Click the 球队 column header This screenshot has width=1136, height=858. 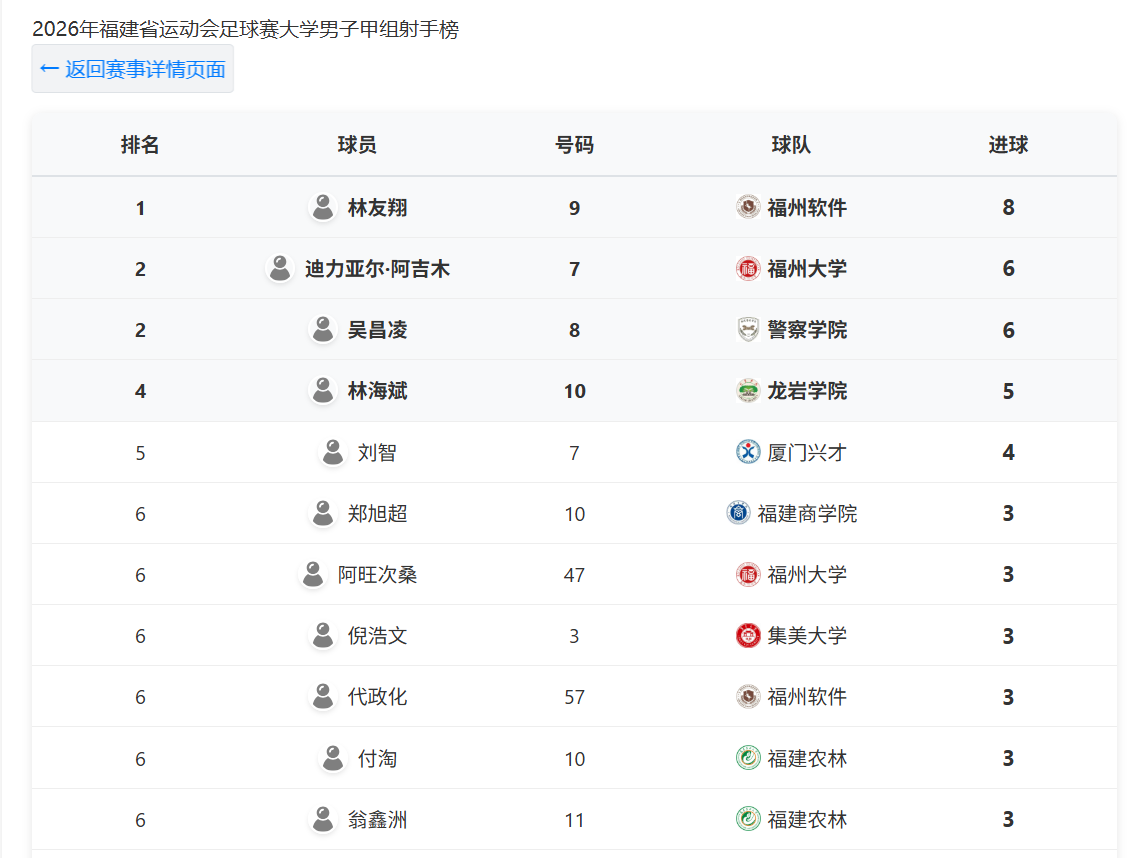click(791, 145)
